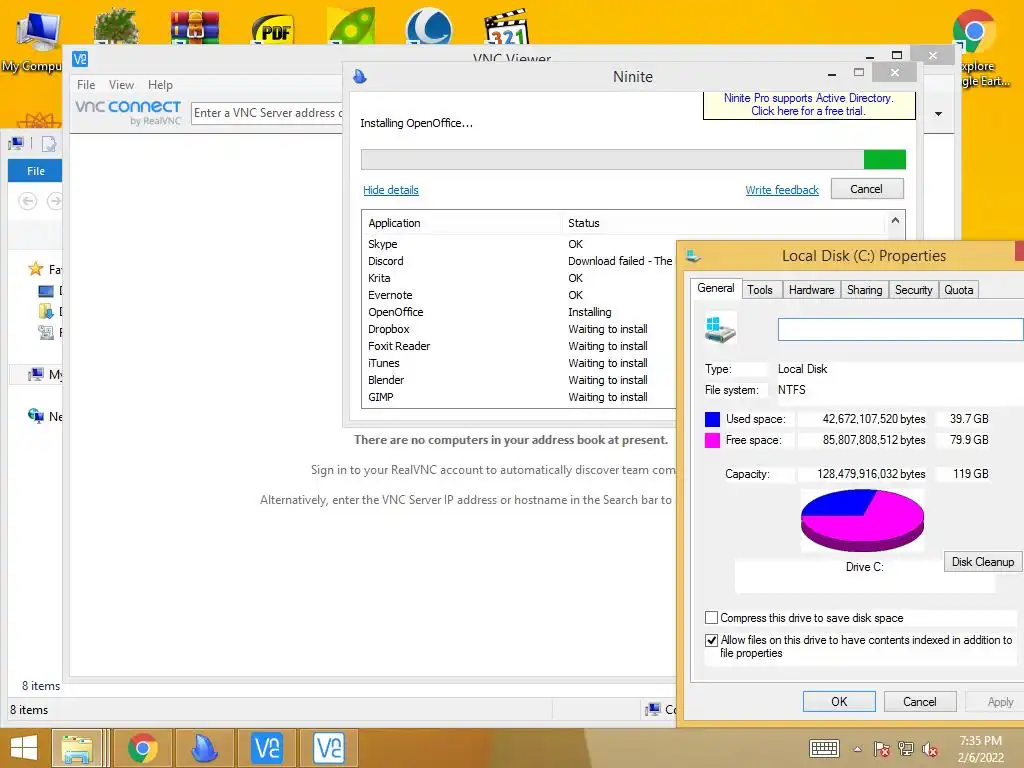Open the WinRAR desktop icon
This screenshot has height=768, width=1024.
pyautogui.click(x=194, y=26)
